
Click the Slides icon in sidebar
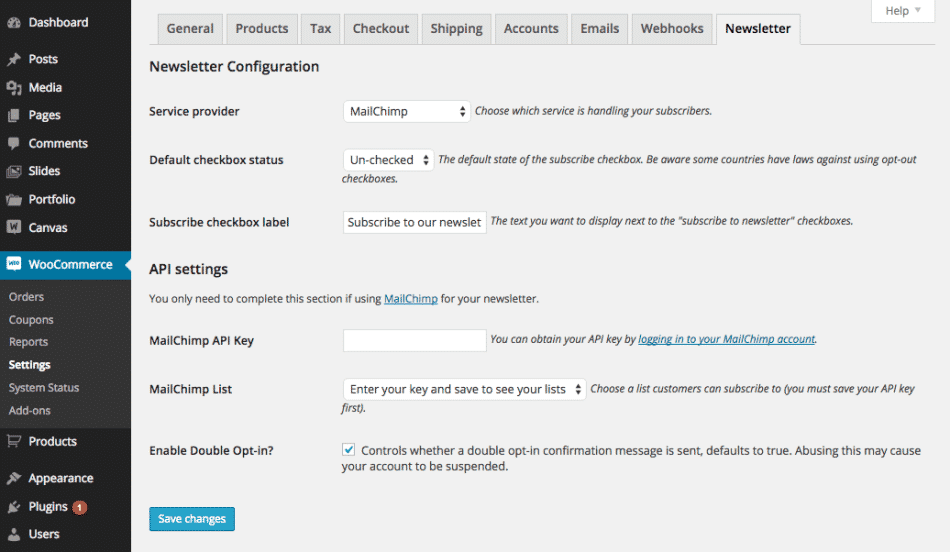tap(14, 171)
